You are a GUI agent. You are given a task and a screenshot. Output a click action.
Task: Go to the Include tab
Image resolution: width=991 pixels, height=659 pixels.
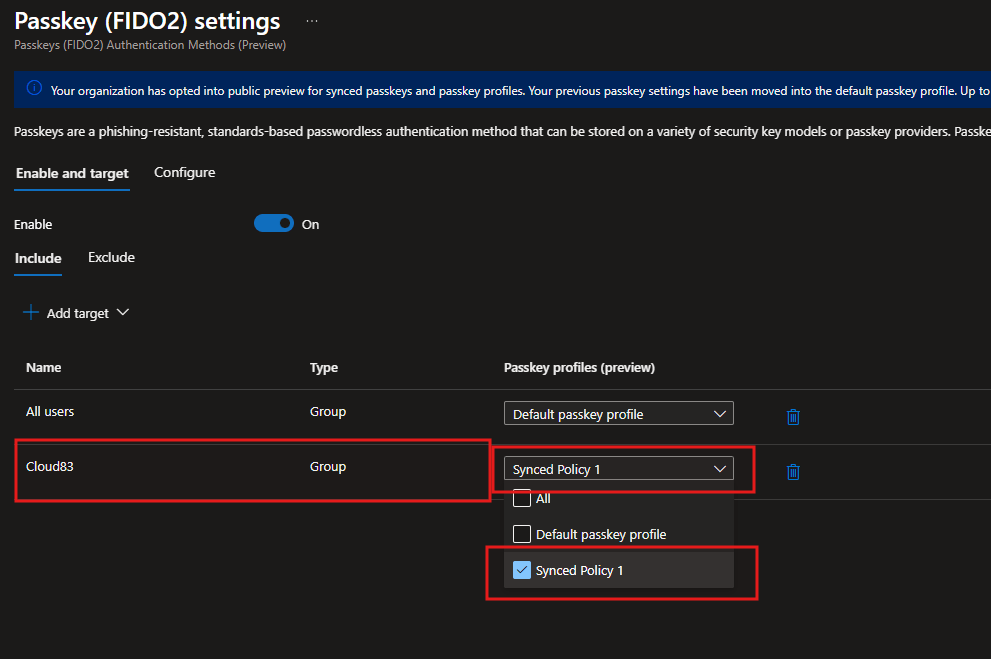coord(38,258)
